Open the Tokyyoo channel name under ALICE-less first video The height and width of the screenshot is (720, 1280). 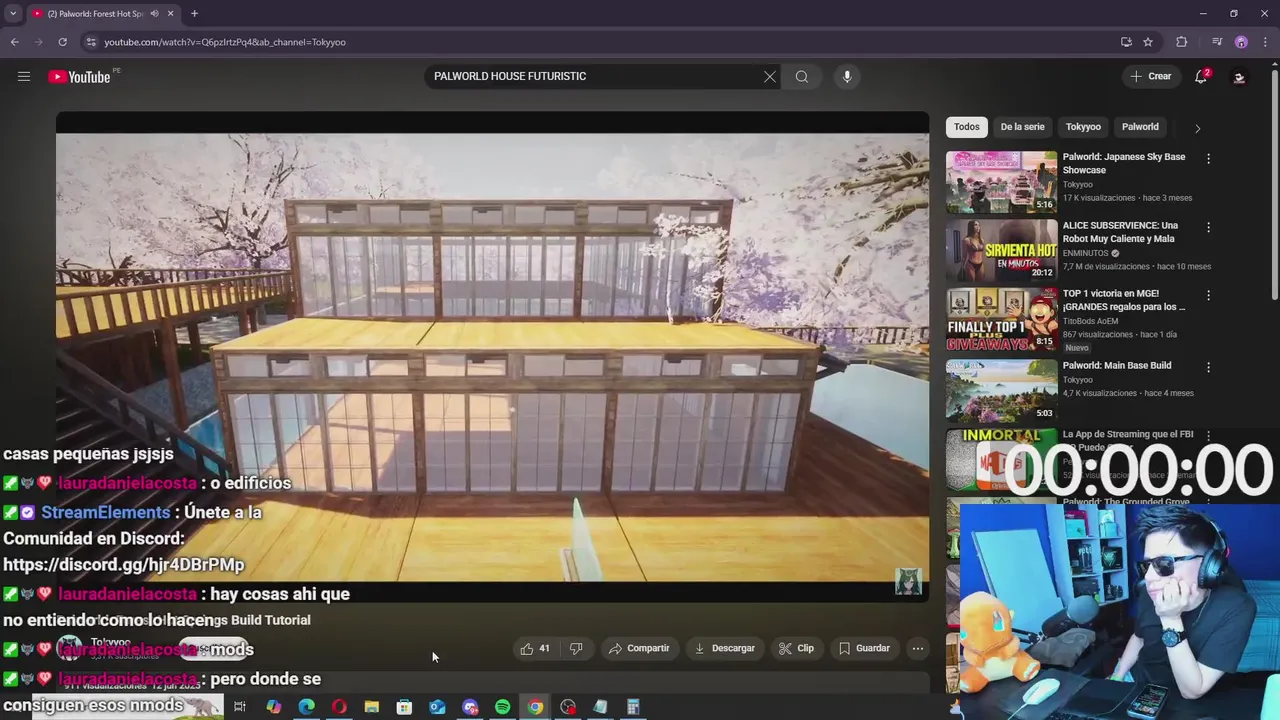[1077, 184]
